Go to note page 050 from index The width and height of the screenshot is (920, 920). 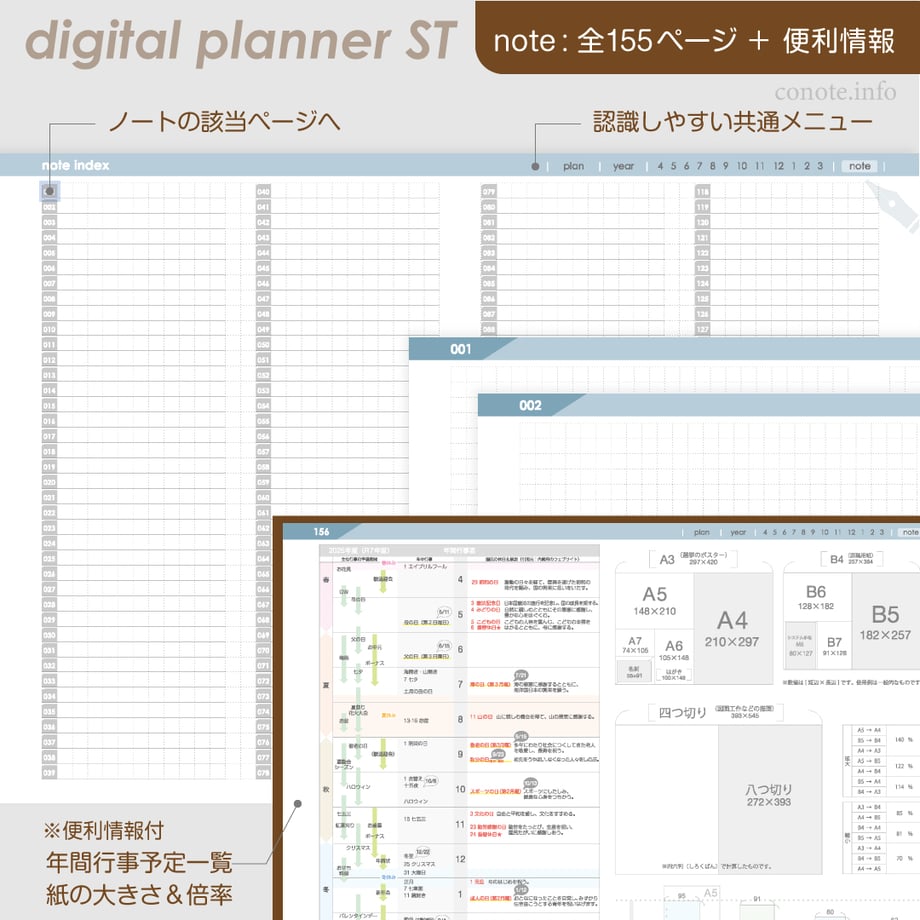click(x=263, y=344)
